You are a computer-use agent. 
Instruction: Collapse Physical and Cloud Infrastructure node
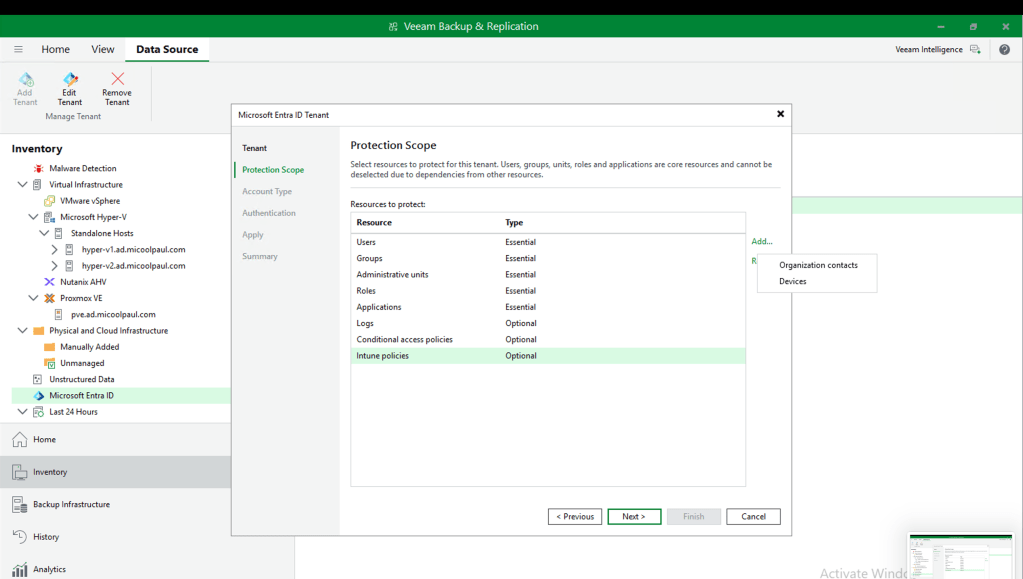point(22,330)
